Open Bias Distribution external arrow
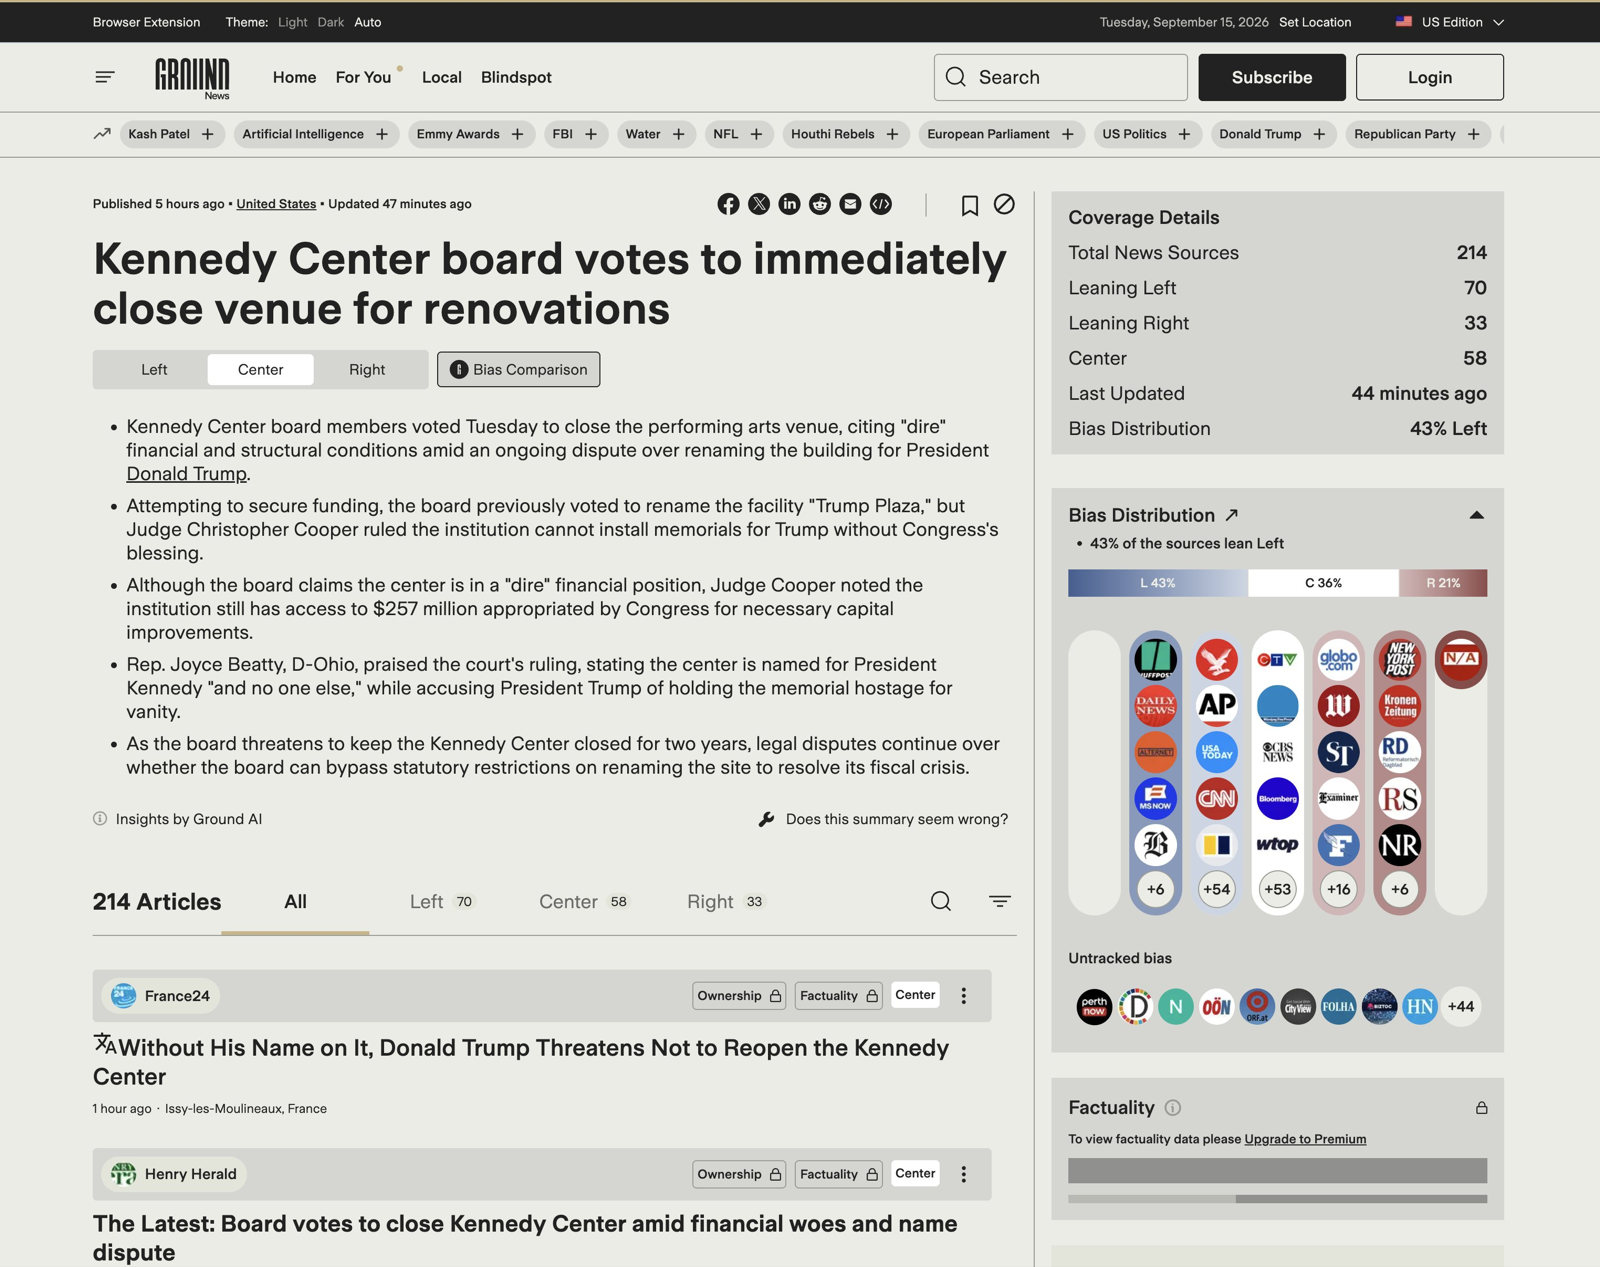Viewport: 1600px width, 1267px height. click(1232, 515)
